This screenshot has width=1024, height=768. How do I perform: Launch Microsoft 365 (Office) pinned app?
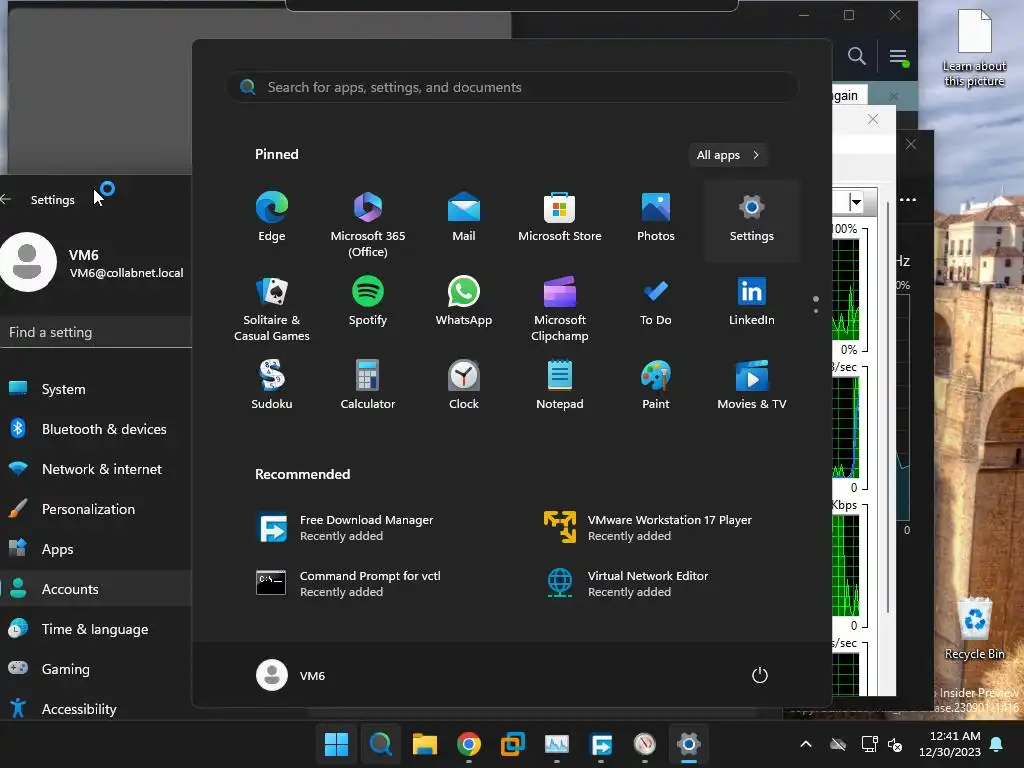click(x=368, y=224)
